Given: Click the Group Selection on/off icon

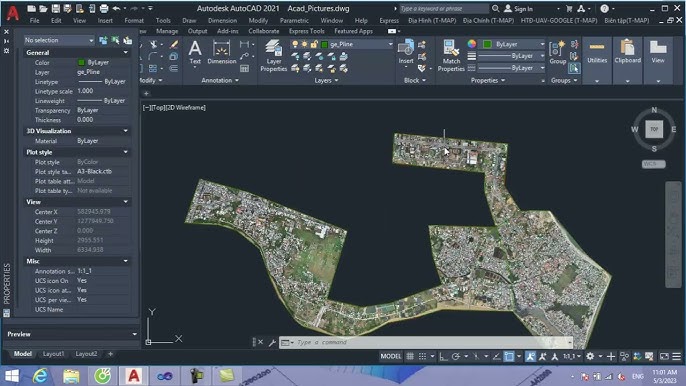Looking at the screenshot, I should [574, 68].
